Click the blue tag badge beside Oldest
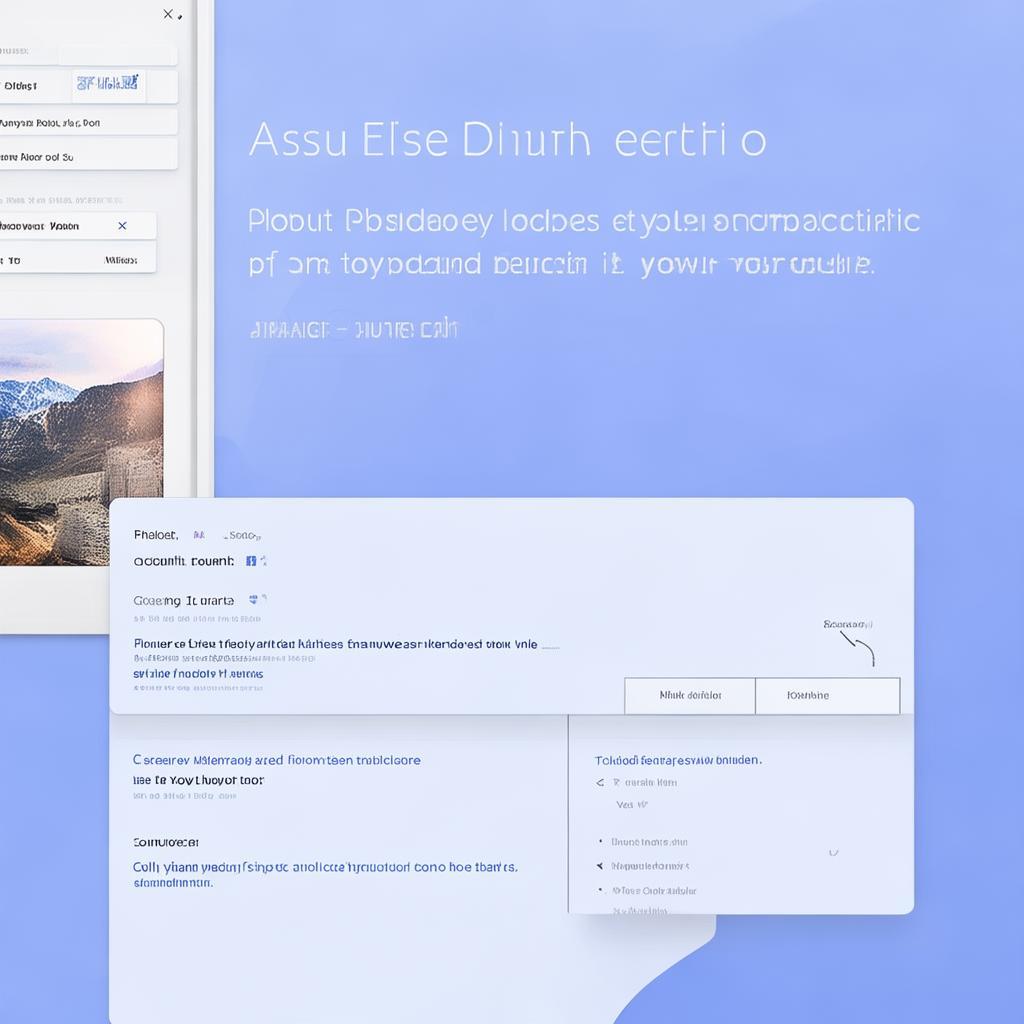1024x1024 pixels. pos(109,86)
